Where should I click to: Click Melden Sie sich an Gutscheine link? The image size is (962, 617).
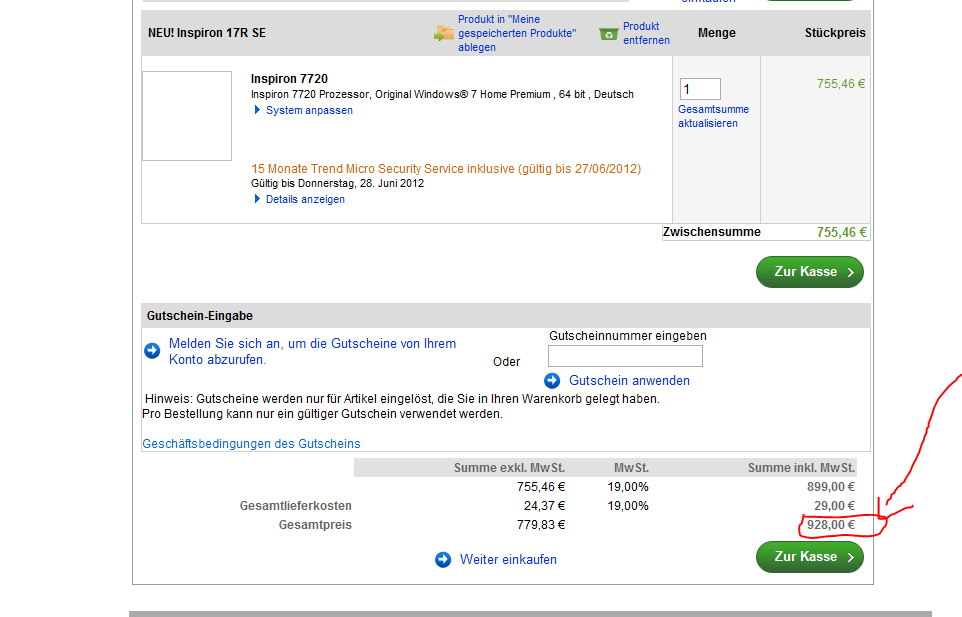tap(312, 351)
